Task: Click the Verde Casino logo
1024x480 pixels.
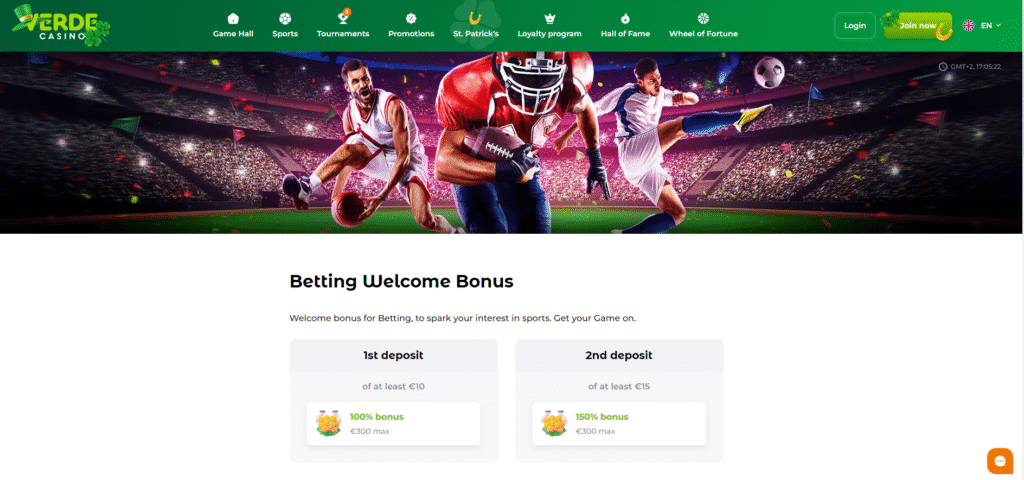Action: (x=61, y=25)
